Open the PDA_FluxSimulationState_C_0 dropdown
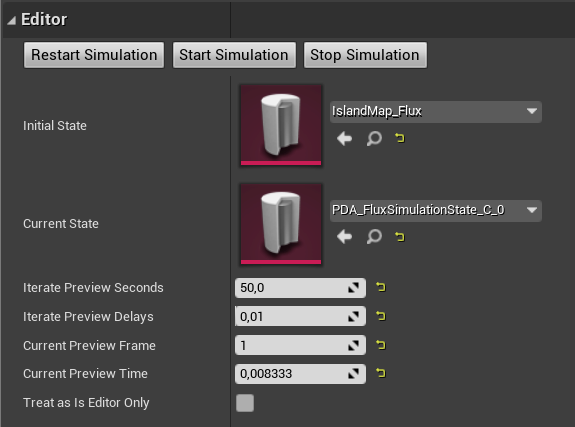Image resolution: width=575 pixels, height=427 pixels. click(x=436, y=211)
